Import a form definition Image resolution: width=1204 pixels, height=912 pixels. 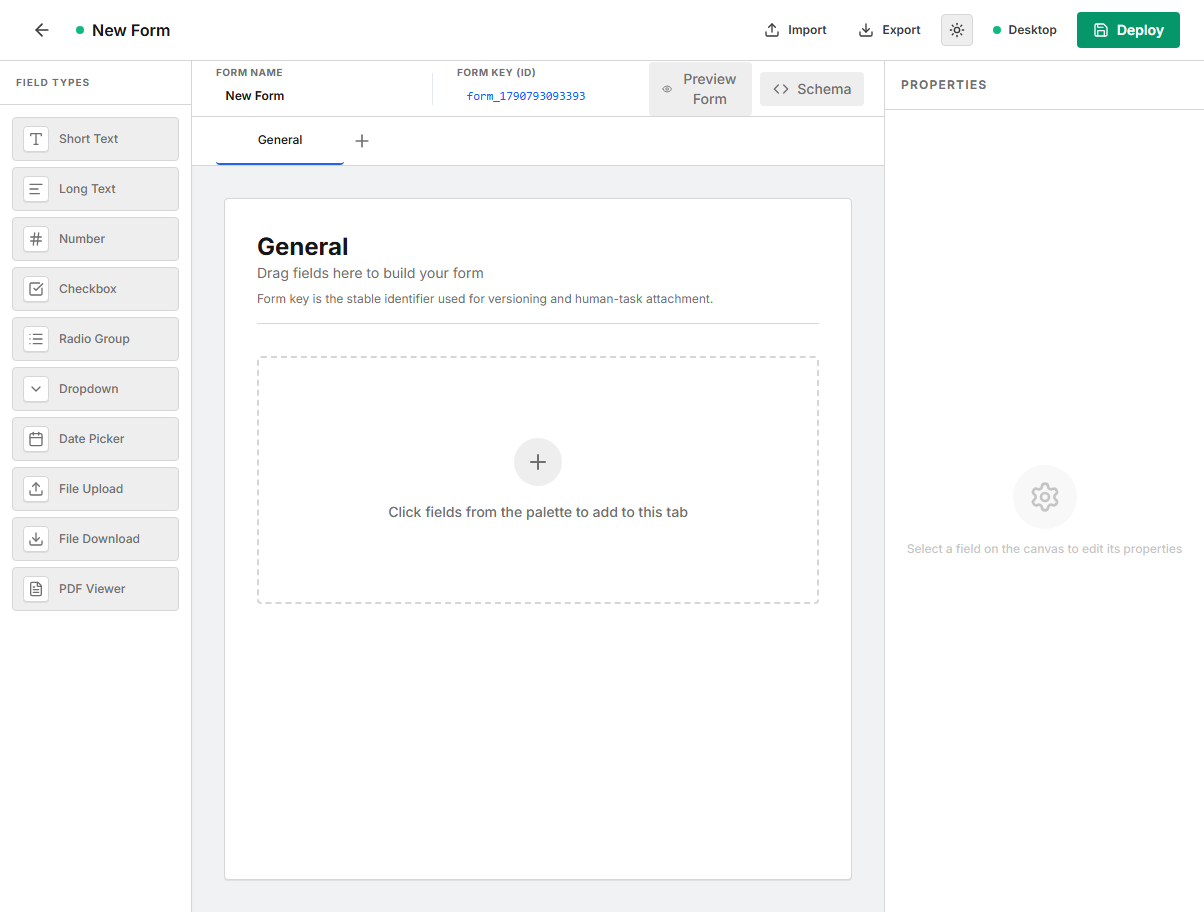coord(795,30)
